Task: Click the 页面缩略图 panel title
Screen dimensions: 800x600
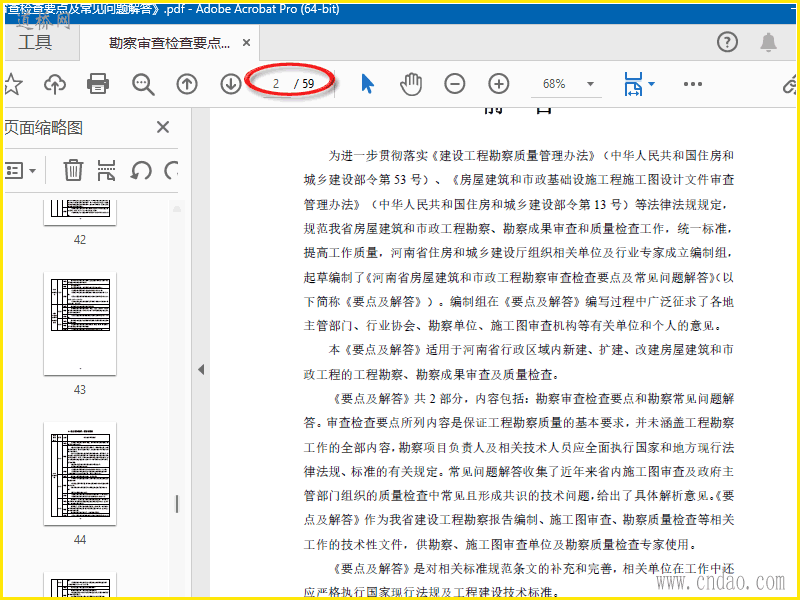Action: point(43,127)
